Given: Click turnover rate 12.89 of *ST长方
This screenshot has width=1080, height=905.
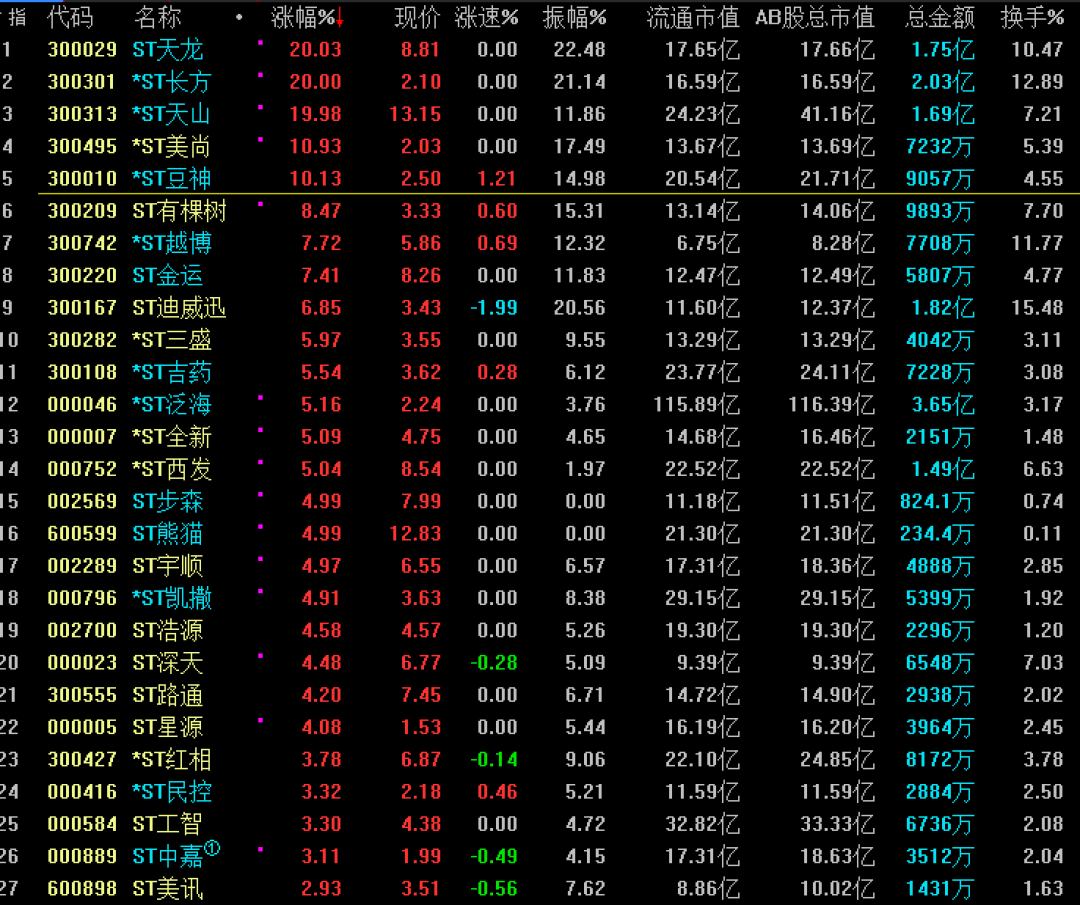Looking at the screenshot, I should pyautogui.click(x=1037, y=82).
